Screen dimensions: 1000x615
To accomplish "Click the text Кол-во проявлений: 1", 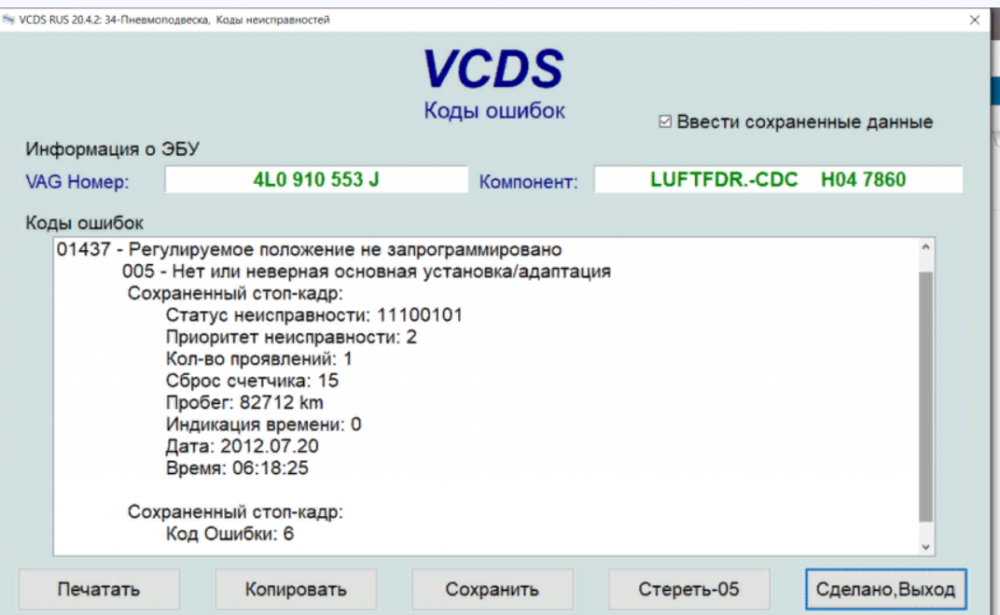I will point(259,359).
